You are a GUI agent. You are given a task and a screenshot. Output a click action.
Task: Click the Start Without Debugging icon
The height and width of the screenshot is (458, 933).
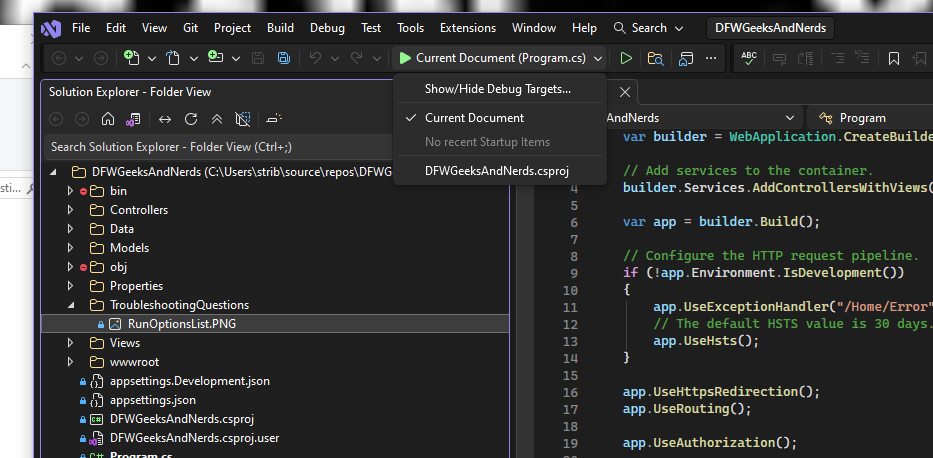point(626,59)
